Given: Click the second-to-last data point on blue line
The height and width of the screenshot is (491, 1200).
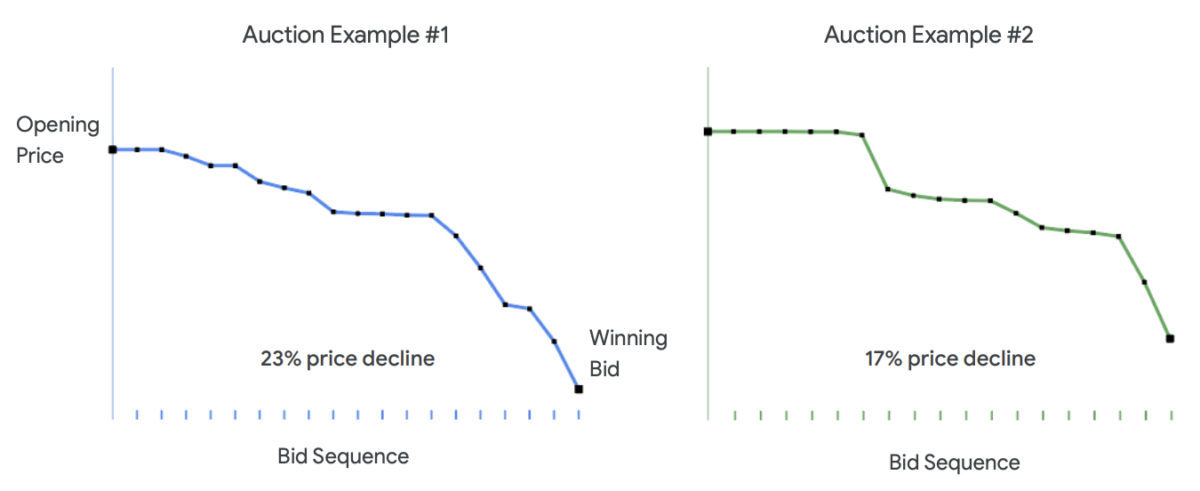Looking at the screenshot, I should click(554, 342).
